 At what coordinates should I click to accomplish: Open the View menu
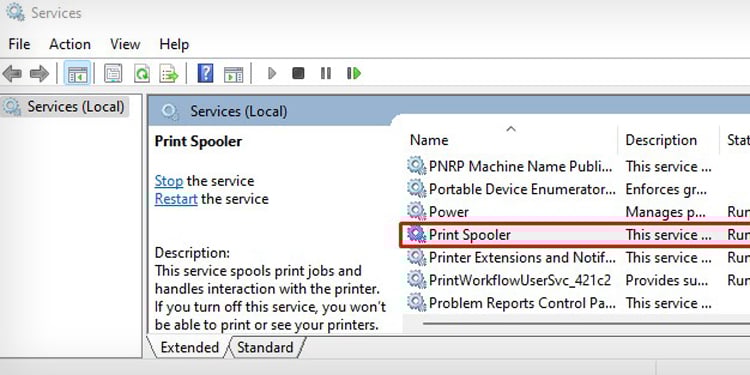point(125,44)
